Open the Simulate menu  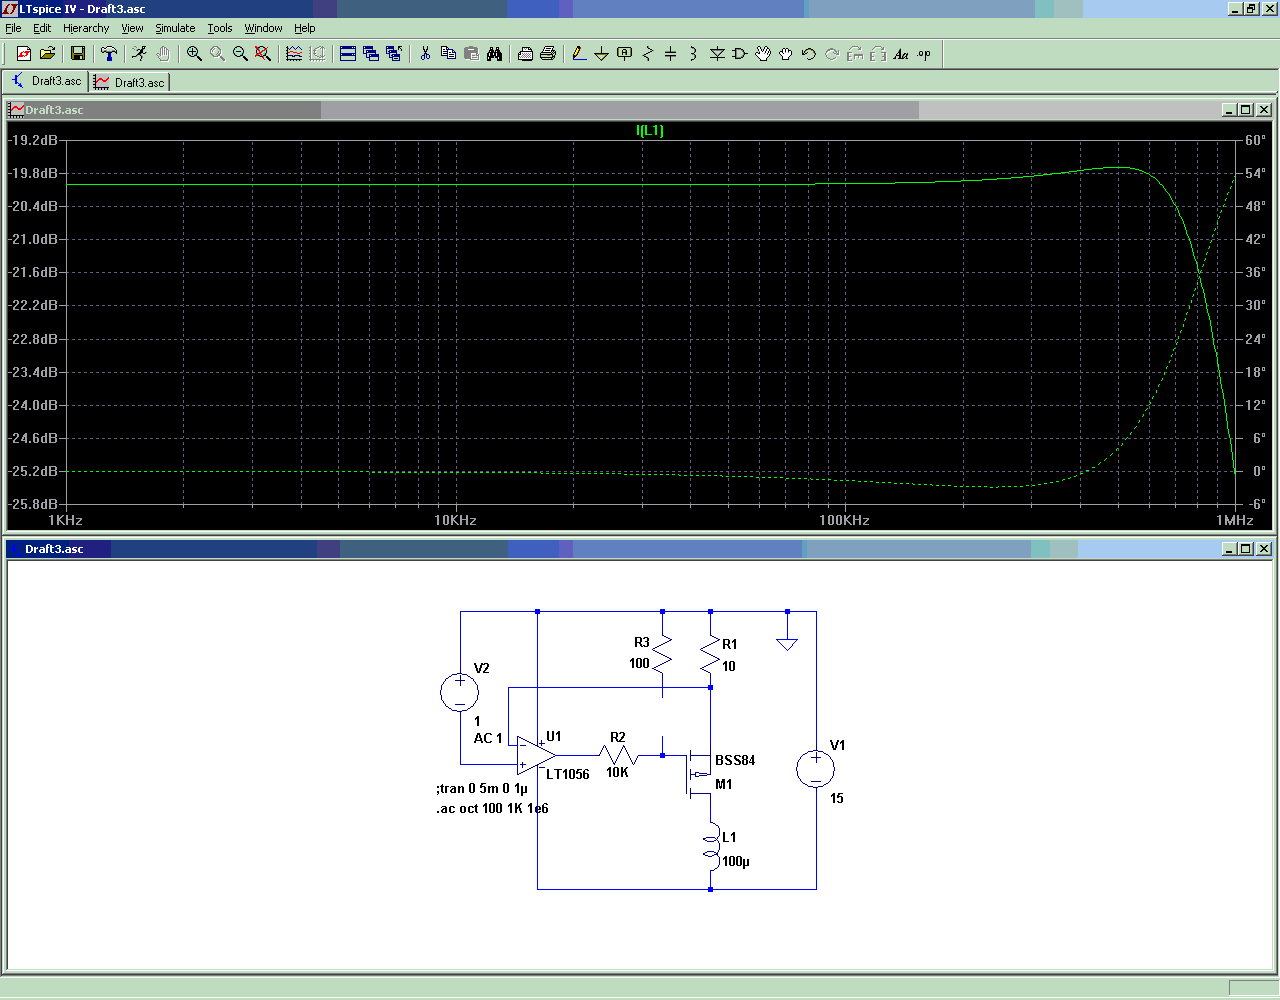(x=175, y=28)
